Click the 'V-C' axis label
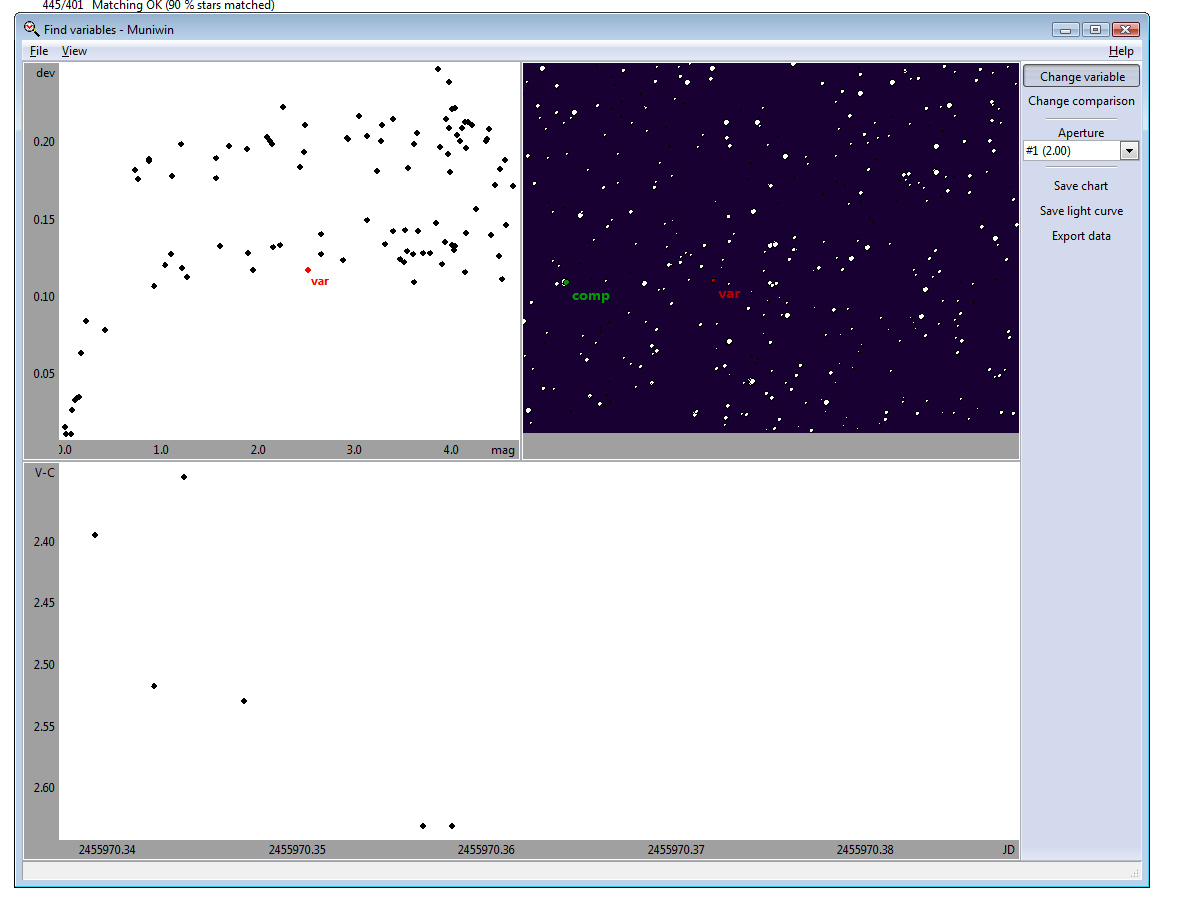 click(x=44, y=473)
